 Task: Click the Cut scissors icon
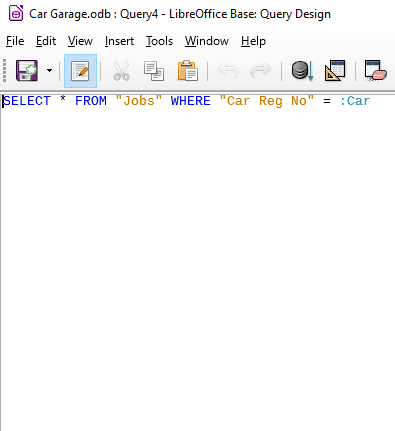pyautogui.click(x=121, y=71)
